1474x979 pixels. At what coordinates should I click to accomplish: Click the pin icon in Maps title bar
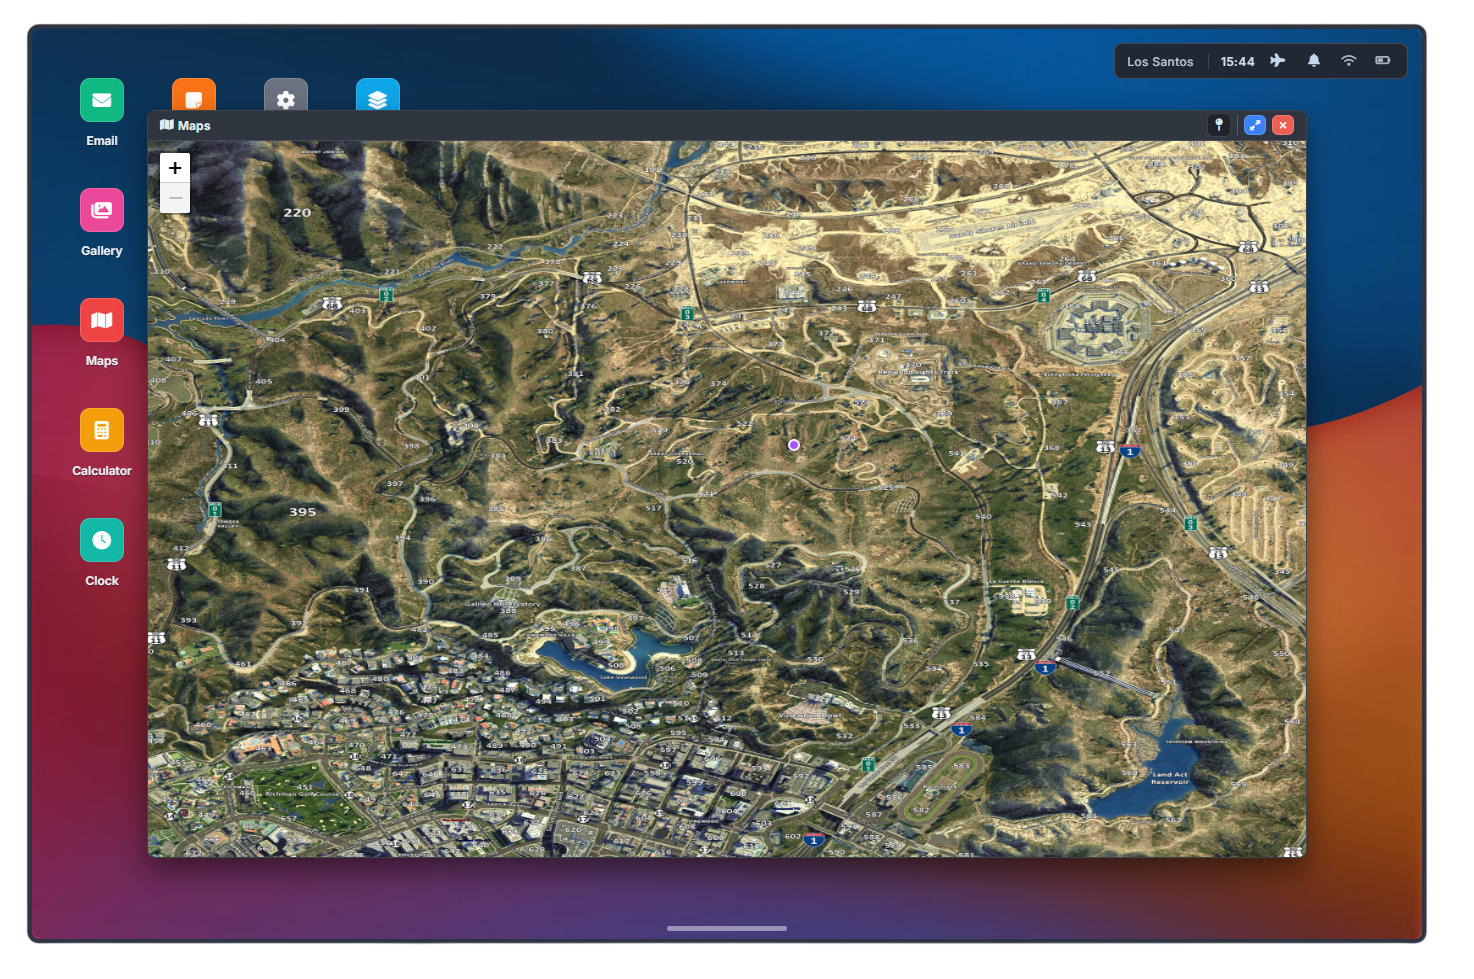click(x=1219, y=125)
